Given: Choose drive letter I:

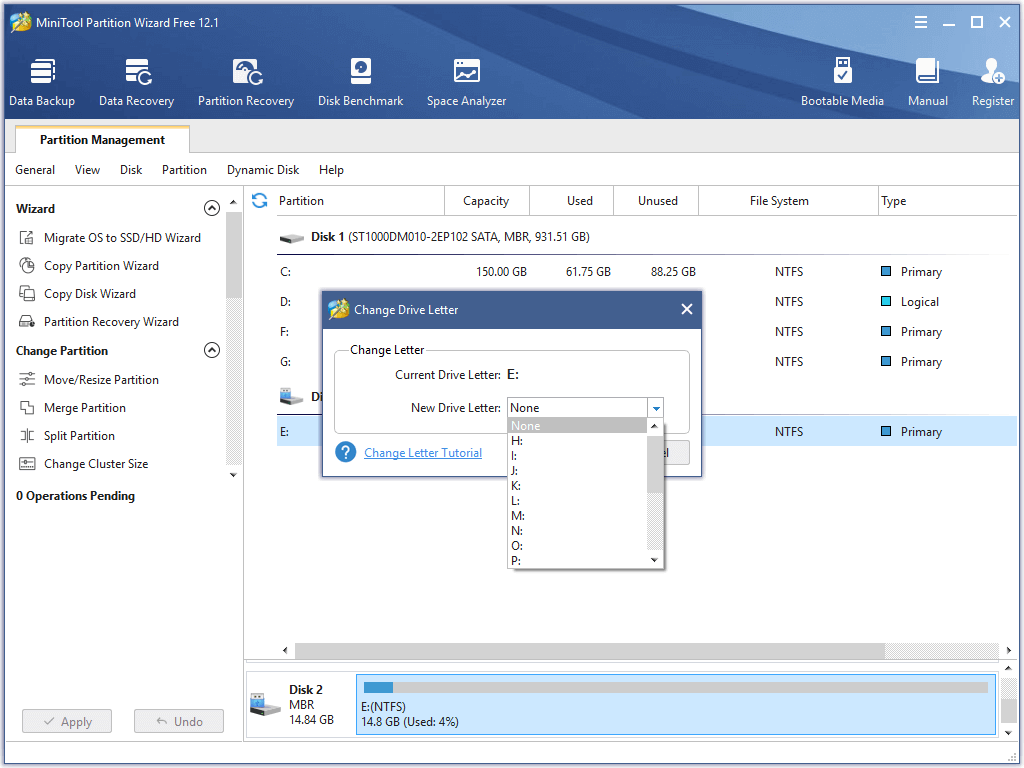Looking at the screenshot, I should pos(577,456).
